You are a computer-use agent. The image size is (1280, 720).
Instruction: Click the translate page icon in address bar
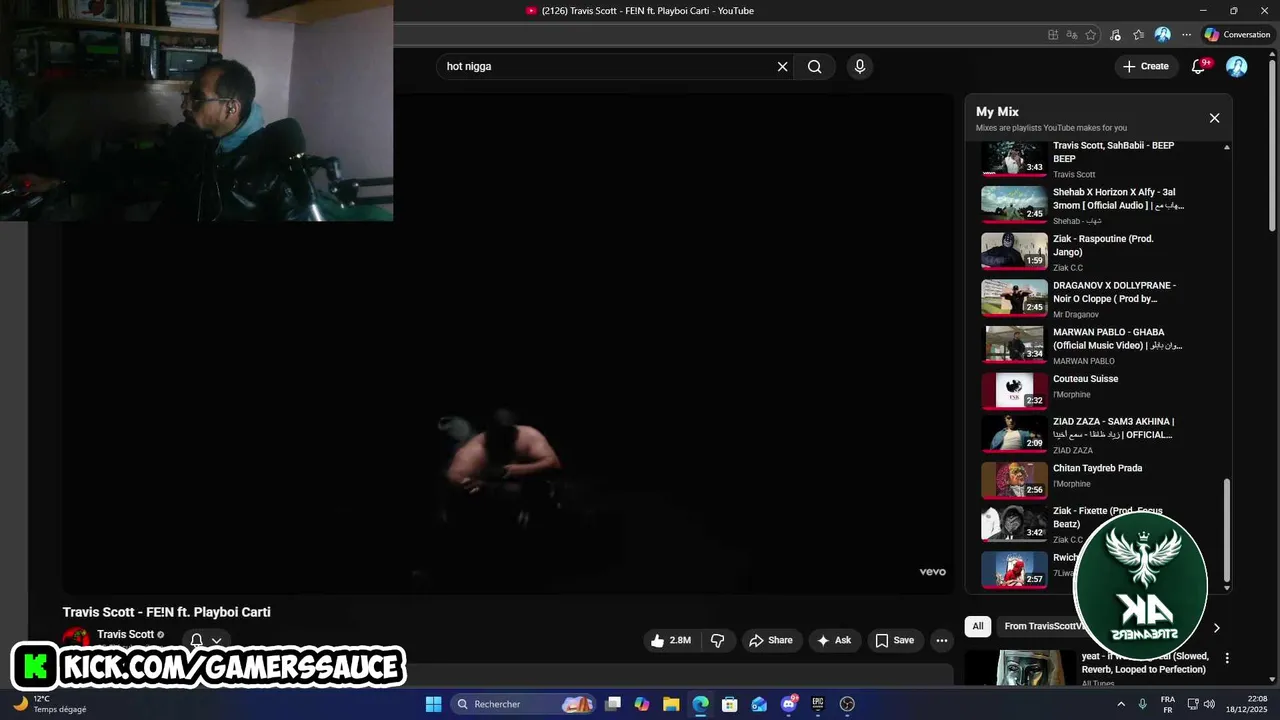pyautogui.click(x=1072, y=35)
